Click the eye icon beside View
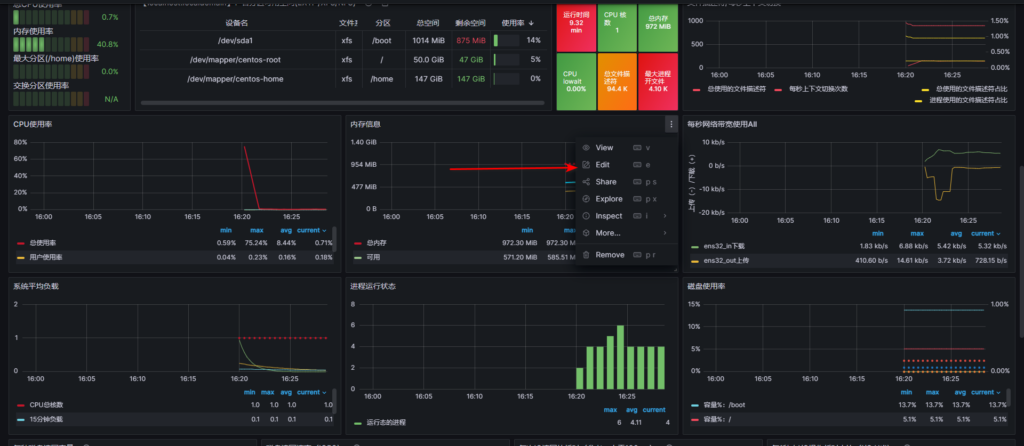Image resolution: width=1024 pixels, height=446 pixels. pos(586,147)
